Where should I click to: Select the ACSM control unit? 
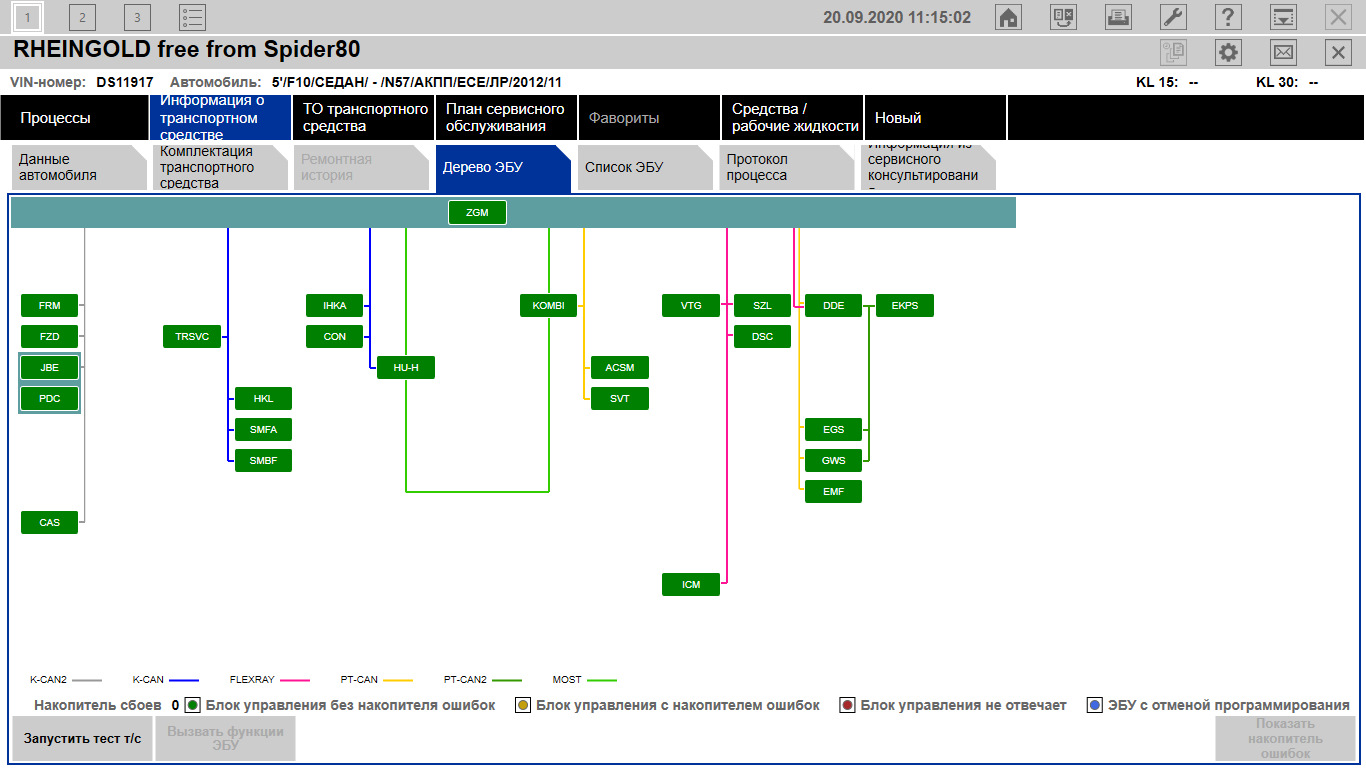[620, 368]
